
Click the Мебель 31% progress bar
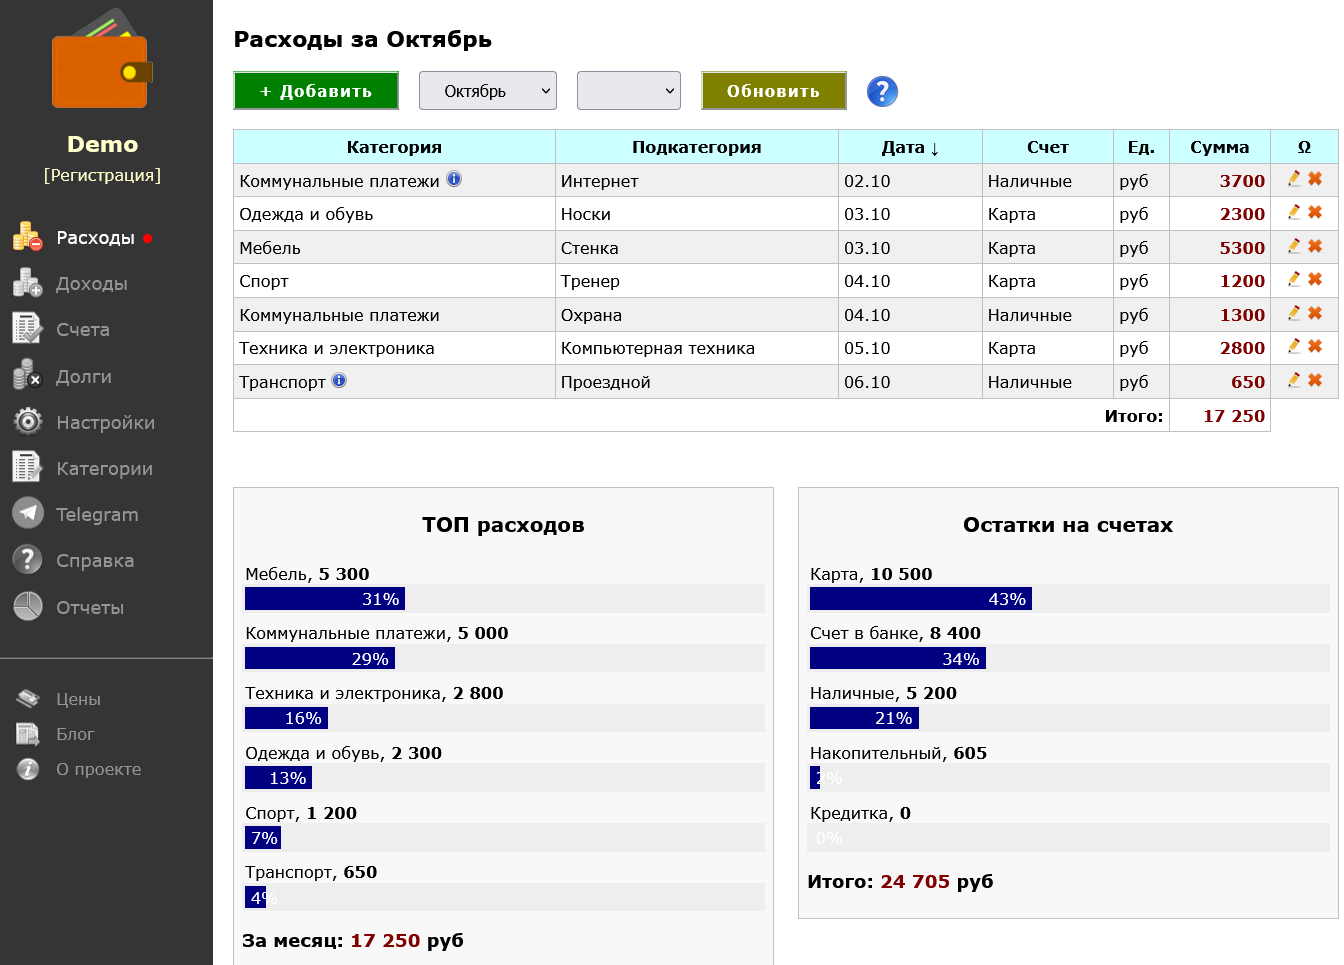(325, 599)
